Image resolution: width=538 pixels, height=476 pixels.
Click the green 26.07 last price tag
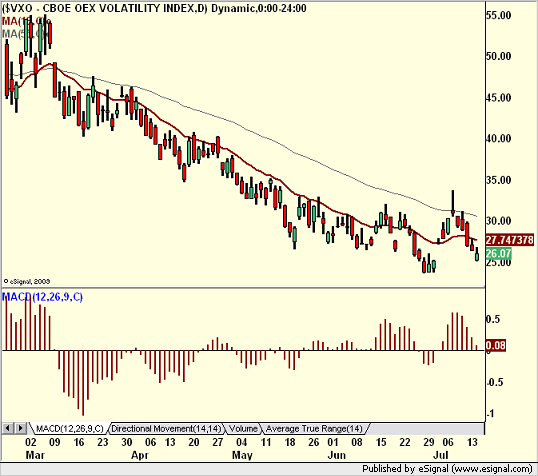(x=499, y=254)
